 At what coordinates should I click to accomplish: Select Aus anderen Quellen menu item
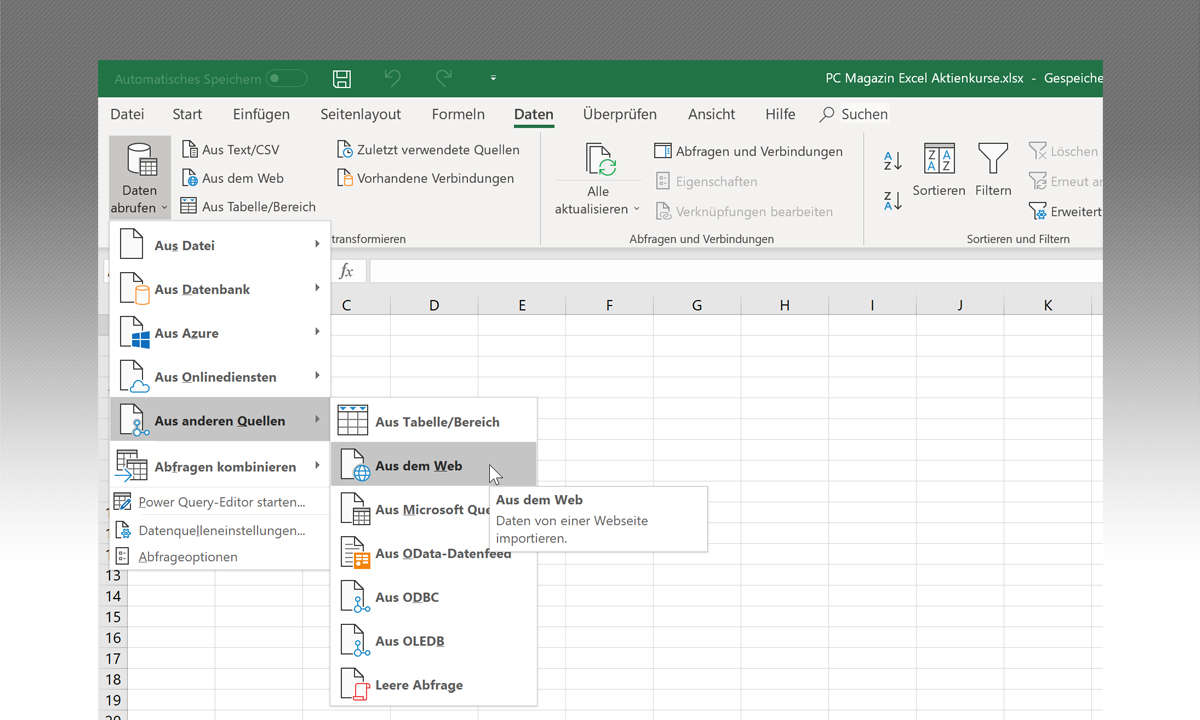tap(220, 421)
